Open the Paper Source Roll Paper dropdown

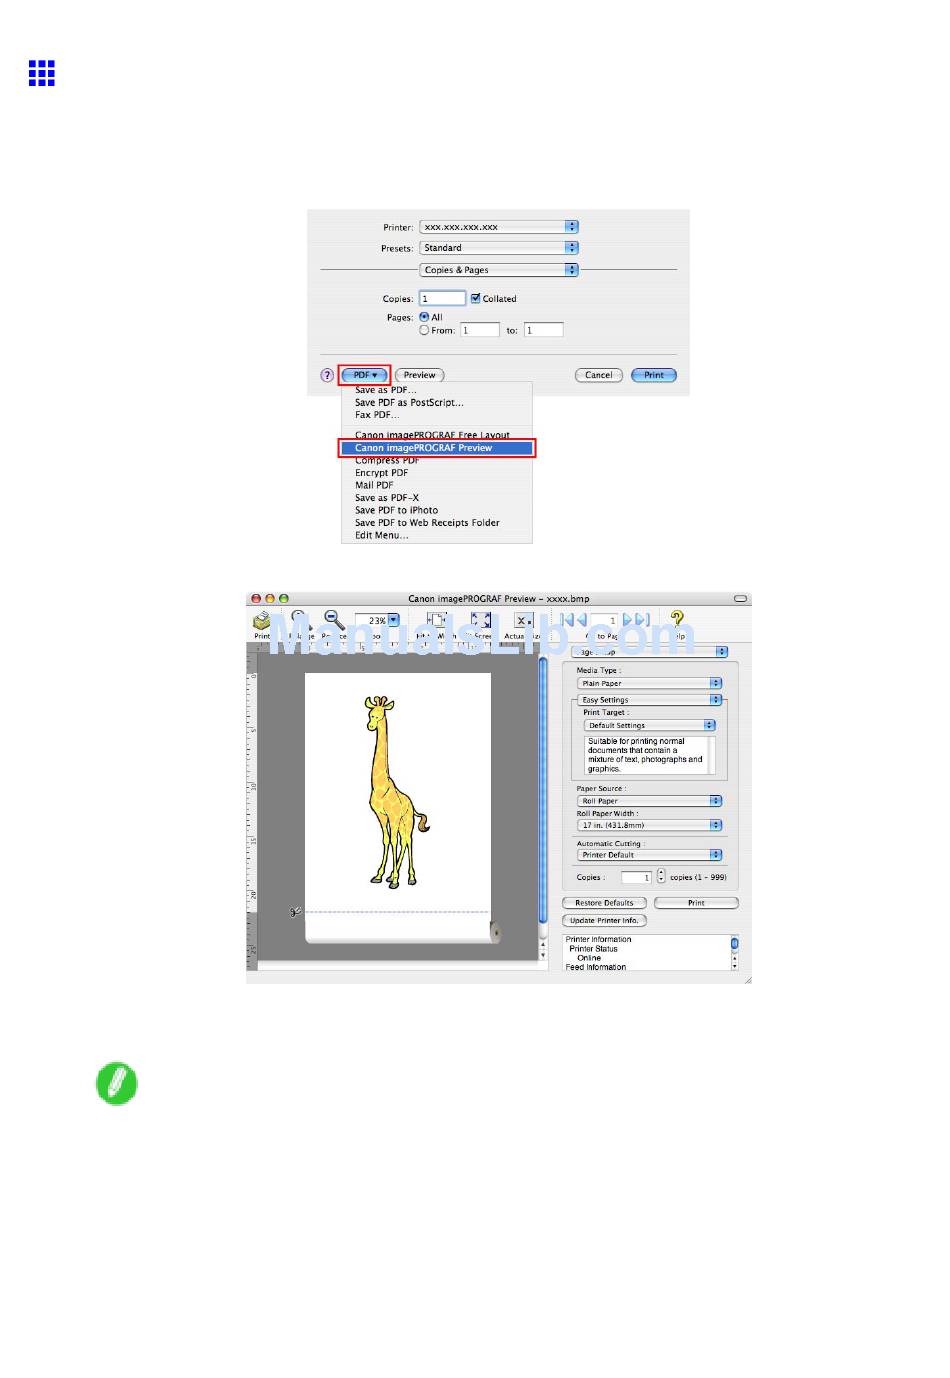(x=650, y=801)
